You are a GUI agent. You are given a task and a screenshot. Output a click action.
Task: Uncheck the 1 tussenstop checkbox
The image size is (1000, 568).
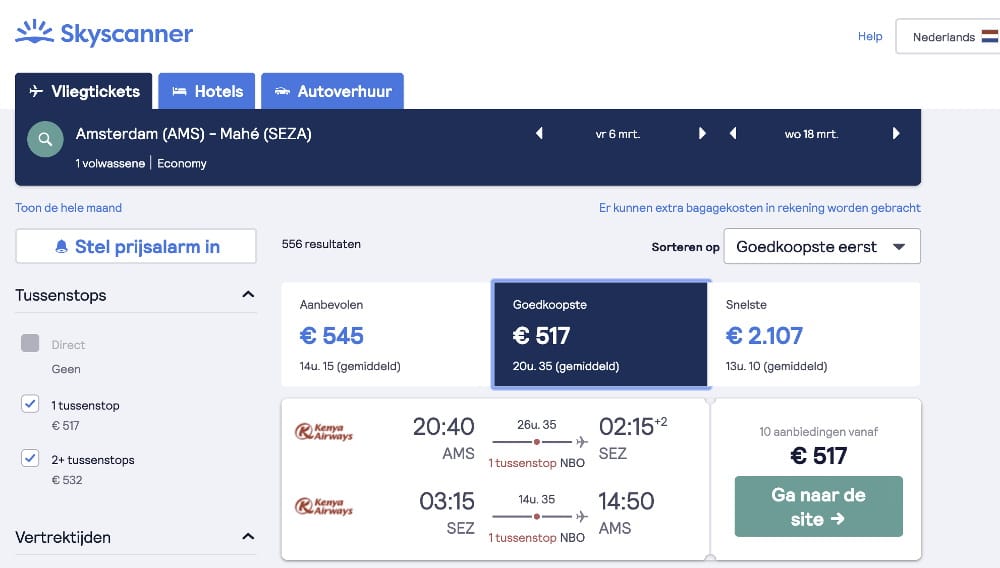30,404
